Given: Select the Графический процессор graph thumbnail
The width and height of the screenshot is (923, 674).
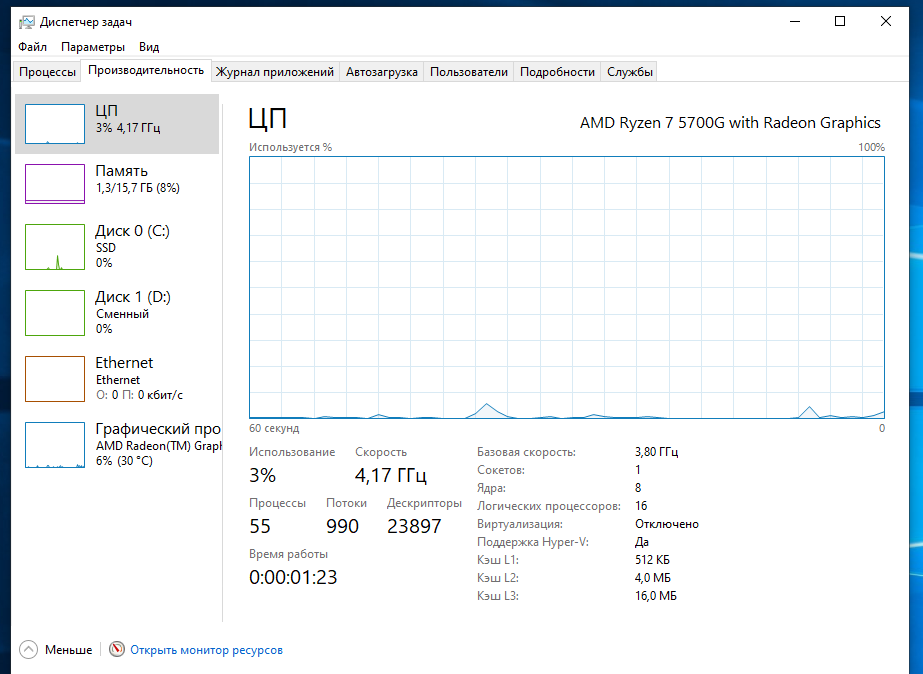Looking at the screenshot, I should [55, 444].
